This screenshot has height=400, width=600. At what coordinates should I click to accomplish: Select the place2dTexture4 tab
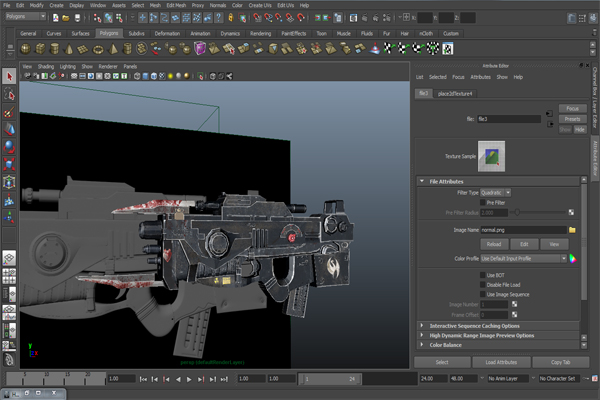point(455,94)
